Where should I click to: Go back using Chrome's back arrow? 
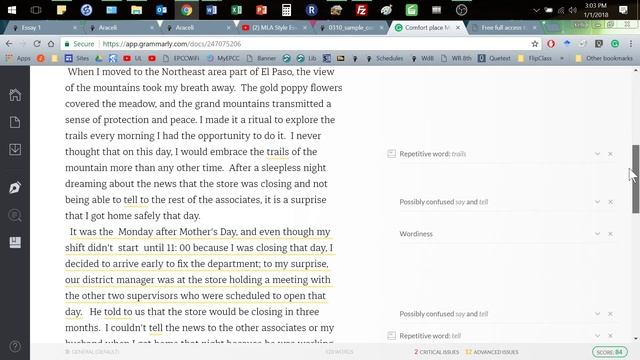[x=9, y=44]
